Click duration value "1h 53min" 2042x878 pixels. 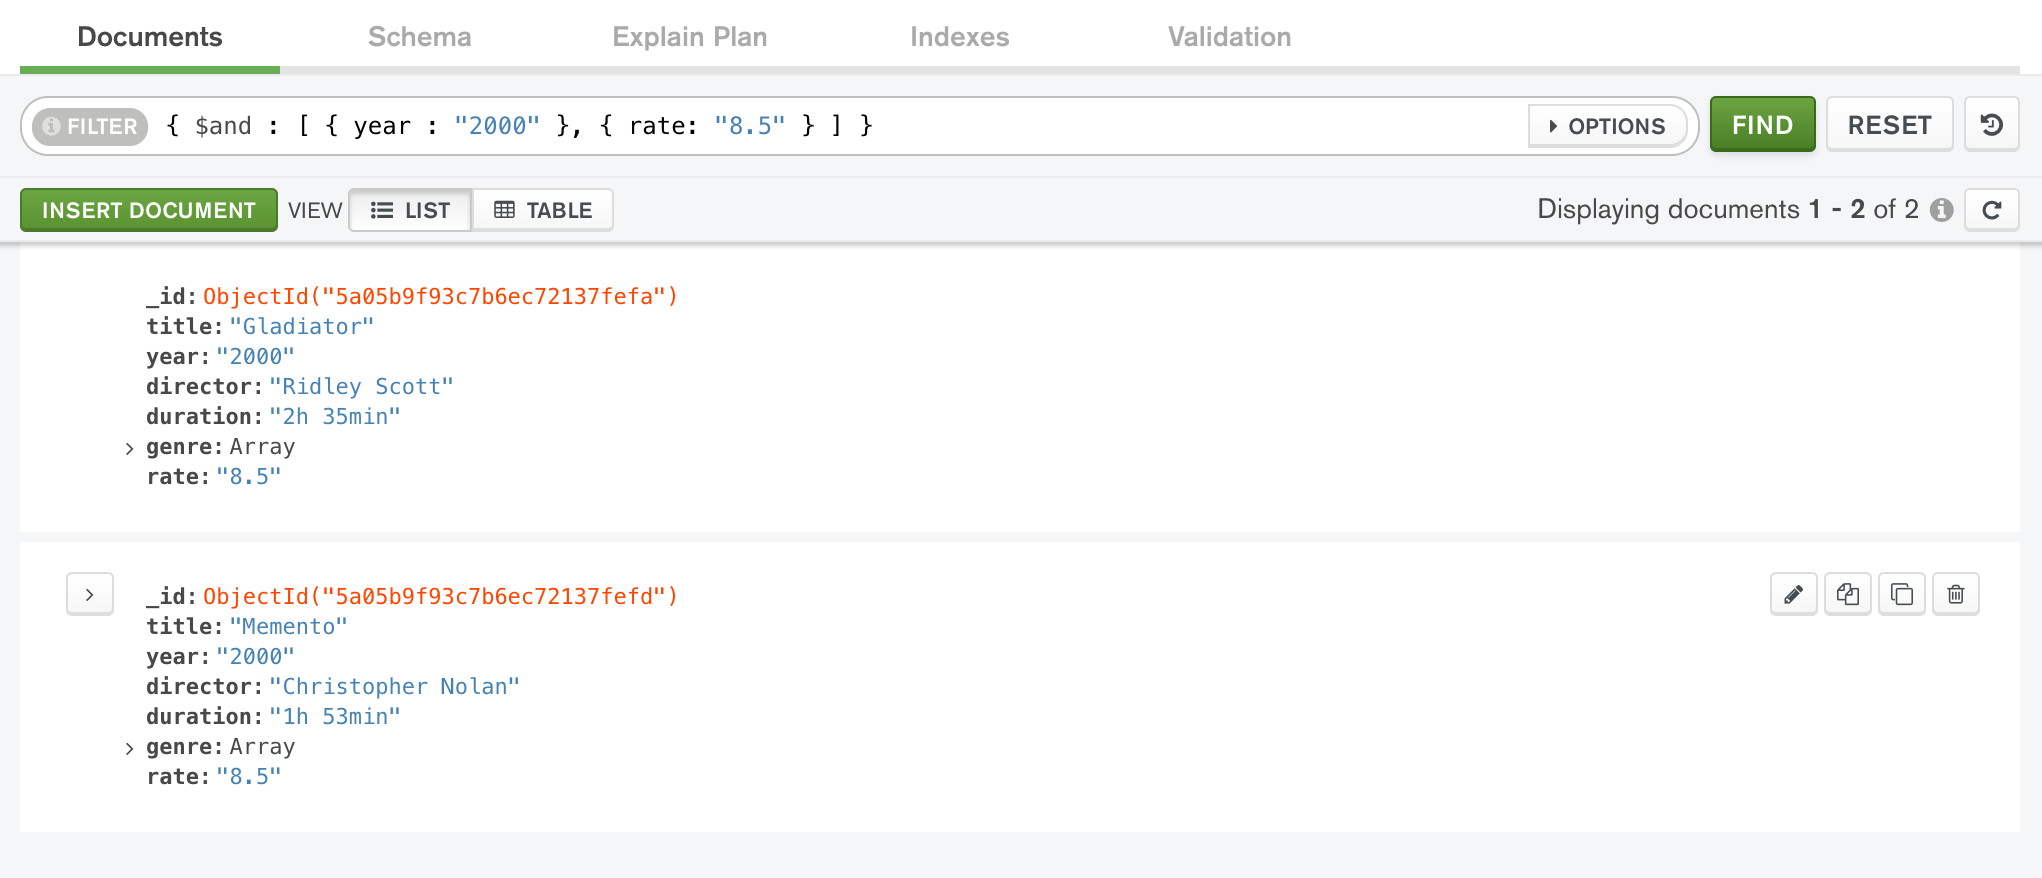click(335, 716)
